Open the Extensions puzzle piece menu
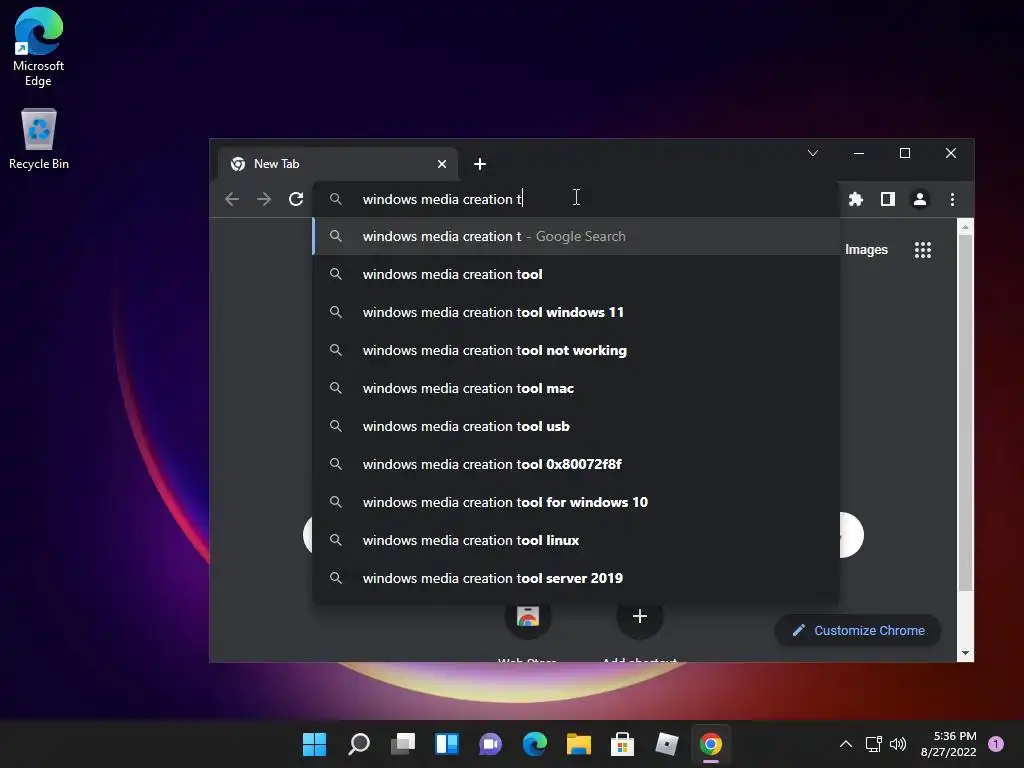The image size is (1024, 768). coord(856,199)
